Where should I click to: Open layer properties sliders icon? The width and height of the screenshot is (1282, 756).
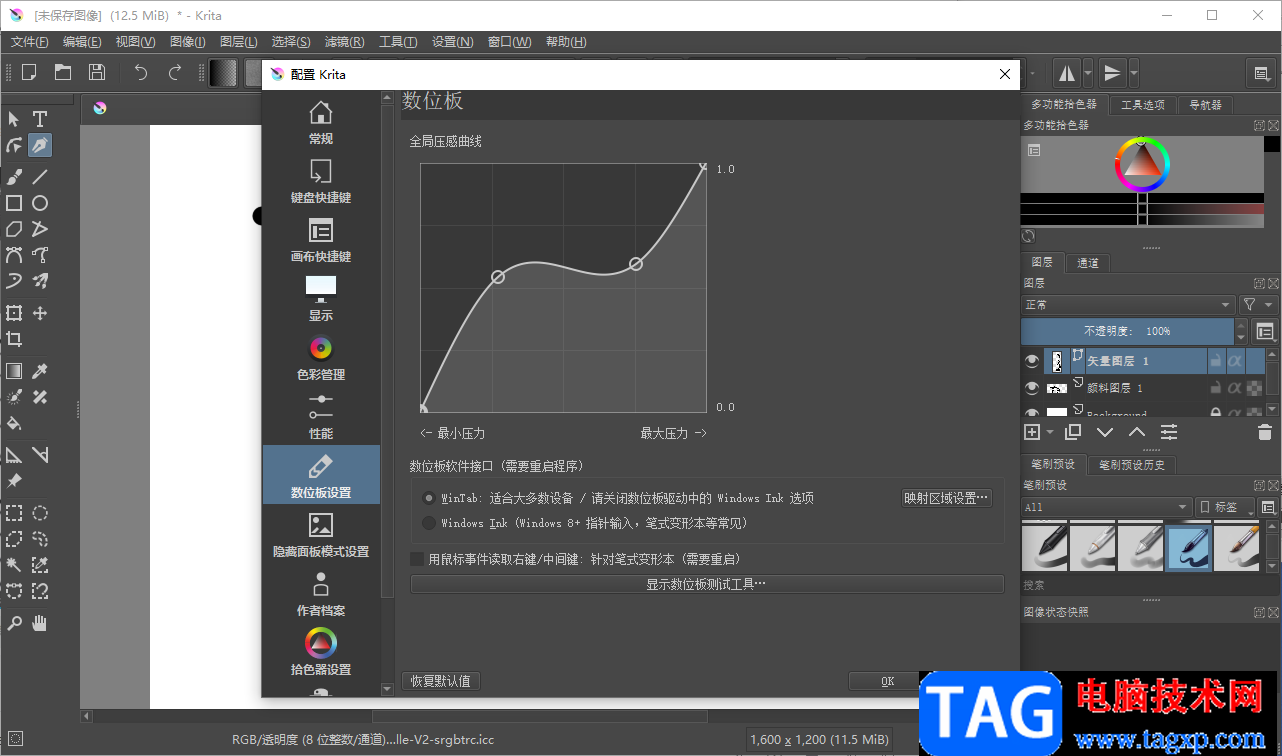(x=1169, y=432)
